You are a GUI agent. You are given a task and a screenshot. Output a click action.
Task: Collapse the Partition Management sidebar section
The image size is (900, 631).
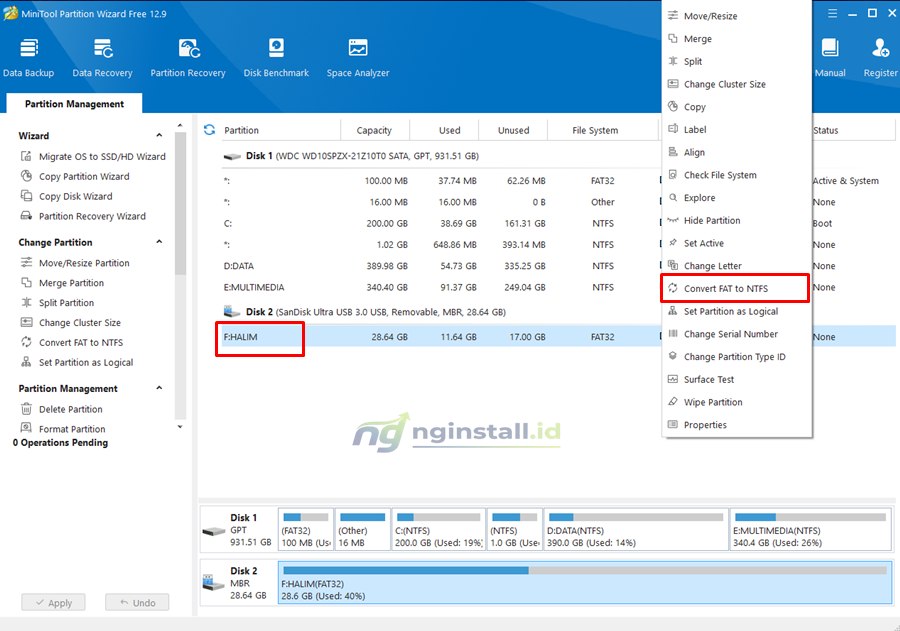pyautogui.click(x=159, y=388)
